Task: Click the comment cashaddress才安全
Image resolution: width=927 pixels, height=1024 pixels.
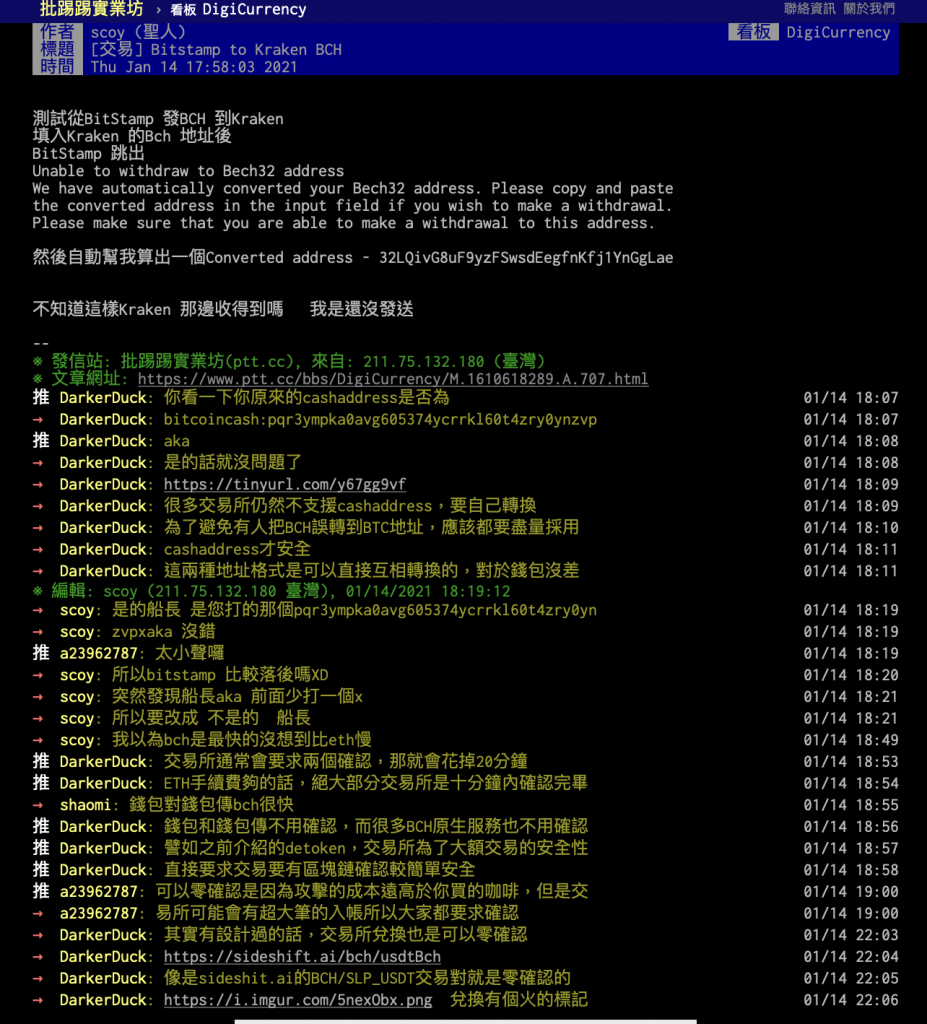Action: click(237, 549)
